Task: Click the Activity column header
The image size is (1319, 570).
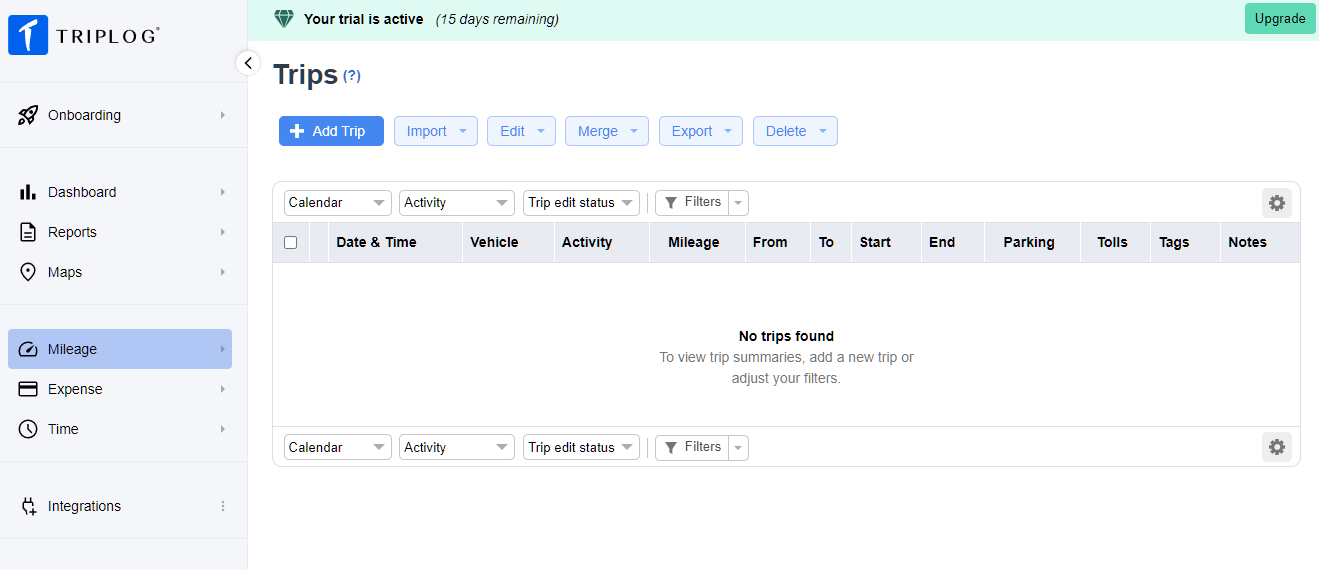Action: [602, 242]
